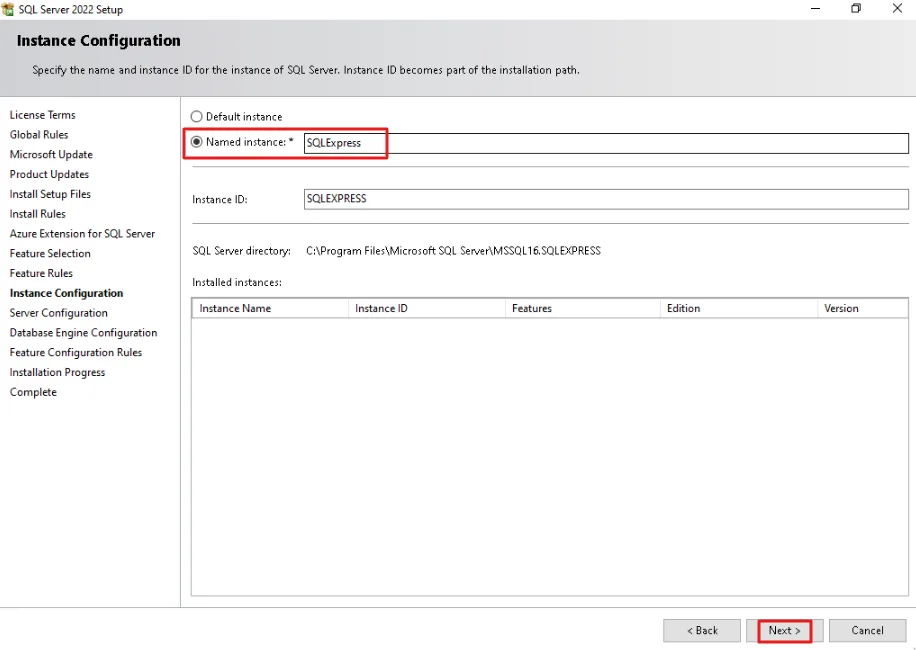
Task: Open the Server Configuration step
Action: (58, 313)
